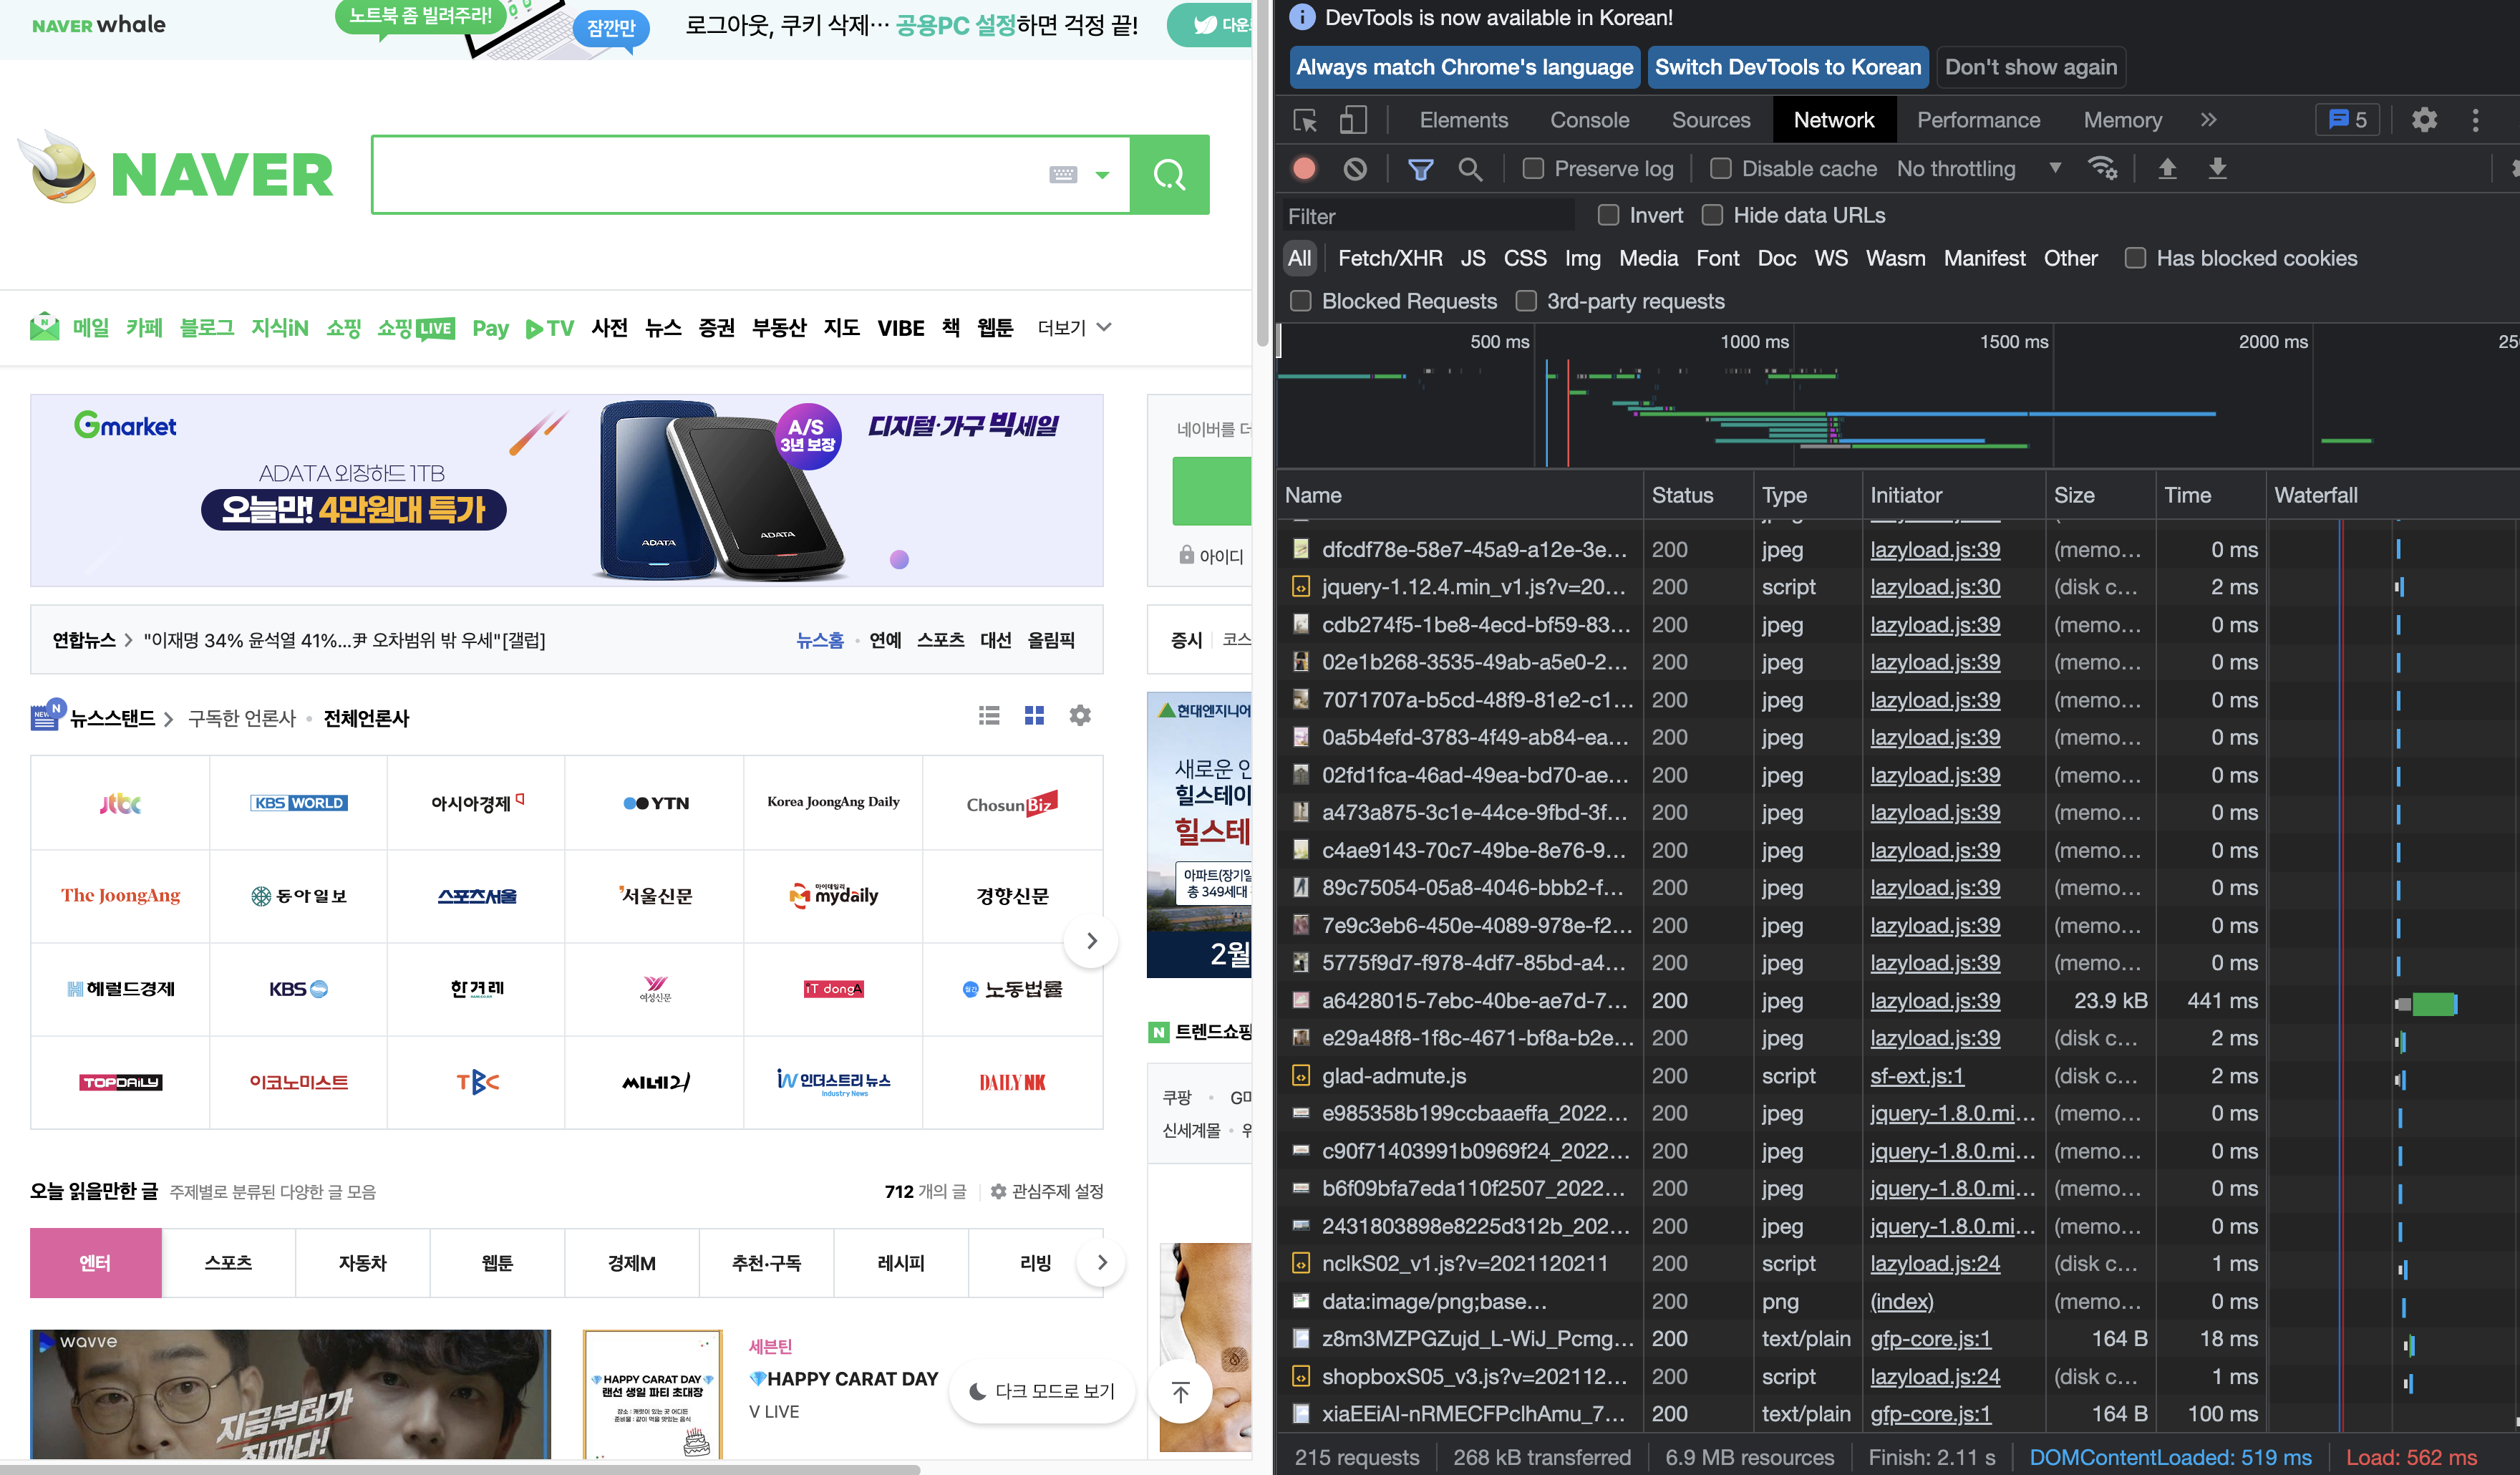
Task: Open the lazyload.js:30 initiator link
Action: click(1935, 588)
